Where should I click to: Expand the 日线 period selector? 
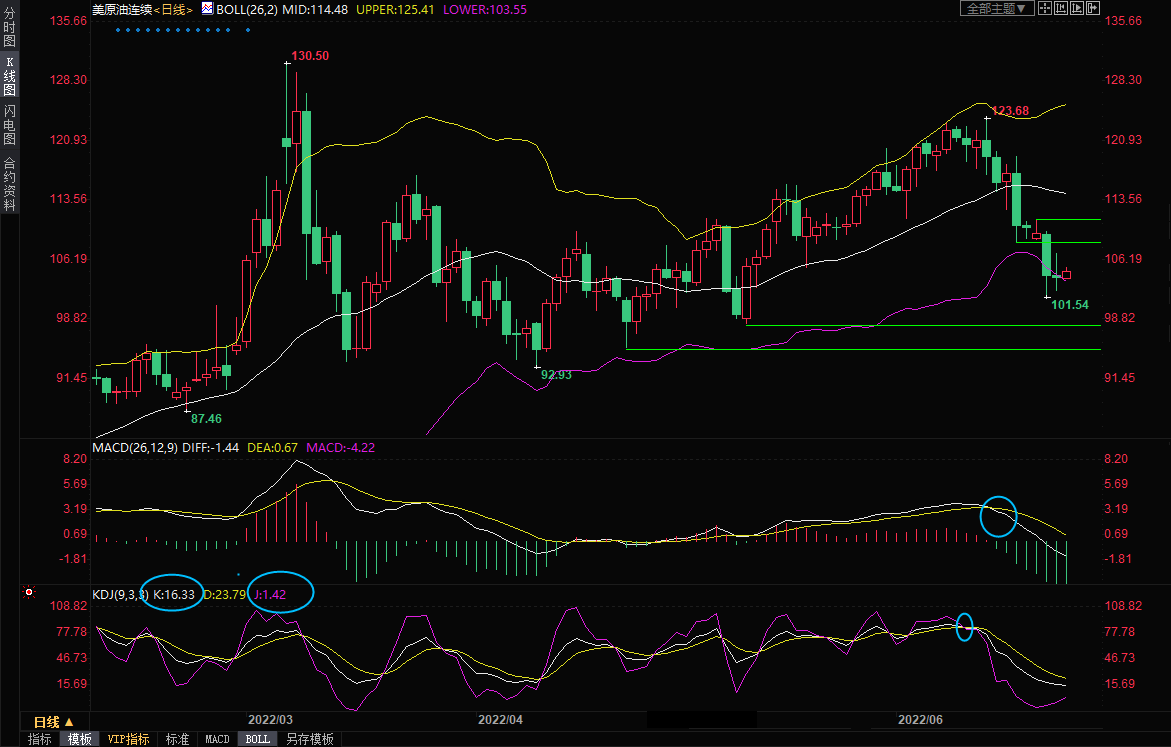pyautogui.click(x=53, y=721)
